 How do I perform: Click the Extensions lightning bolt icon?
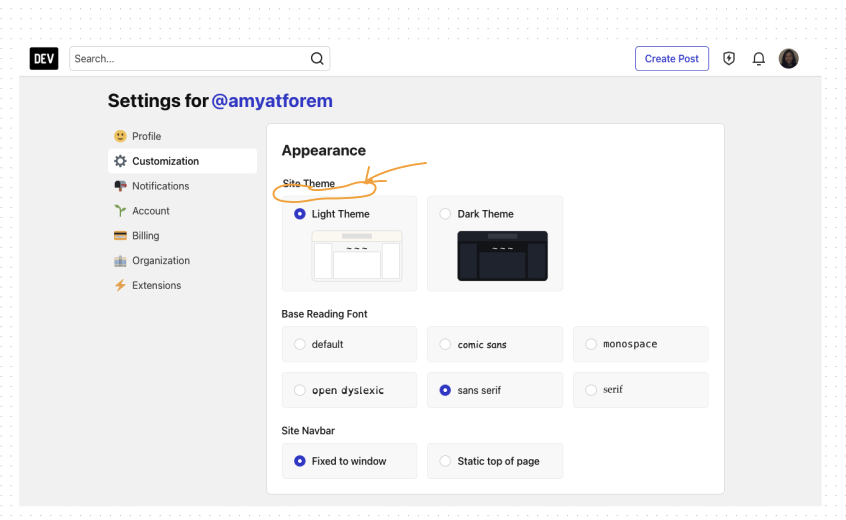120,285
